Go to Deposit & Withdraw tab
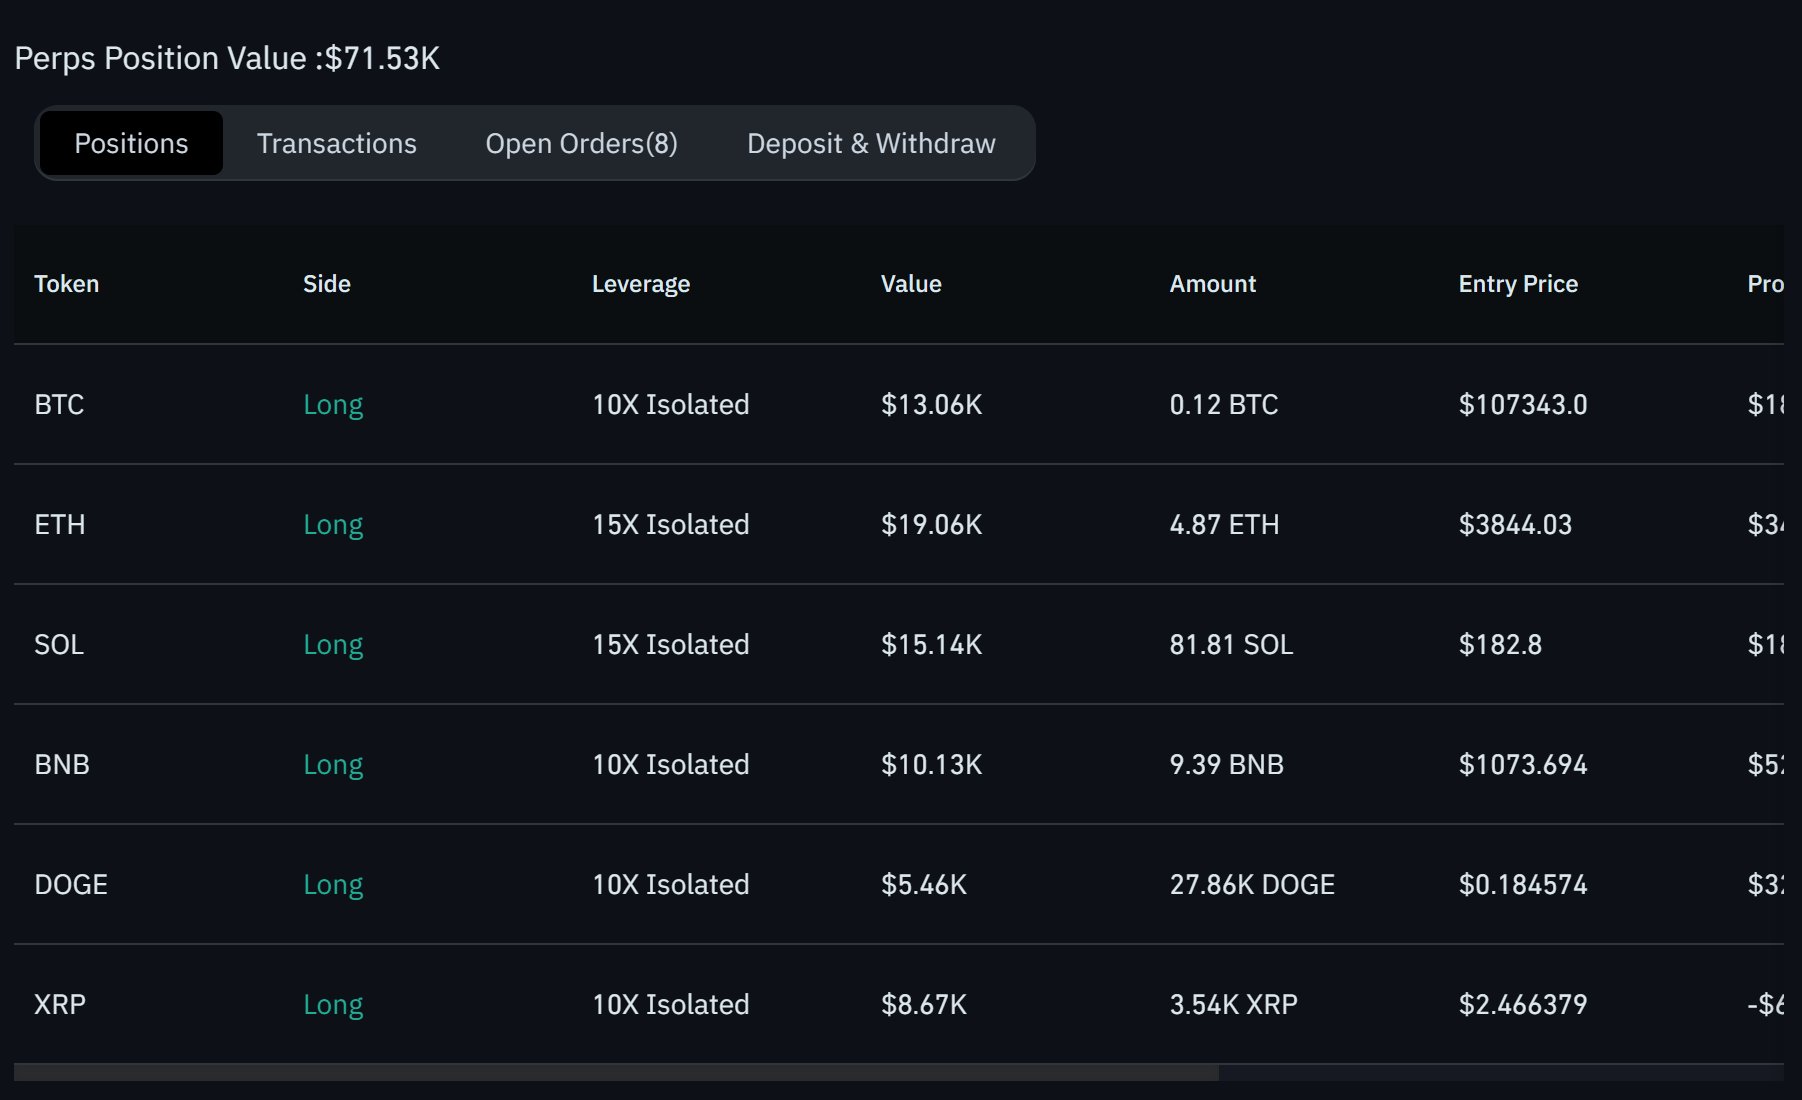Image resolution: width=1802 pixels, height=1100 pixels. [x=870, y=143]
